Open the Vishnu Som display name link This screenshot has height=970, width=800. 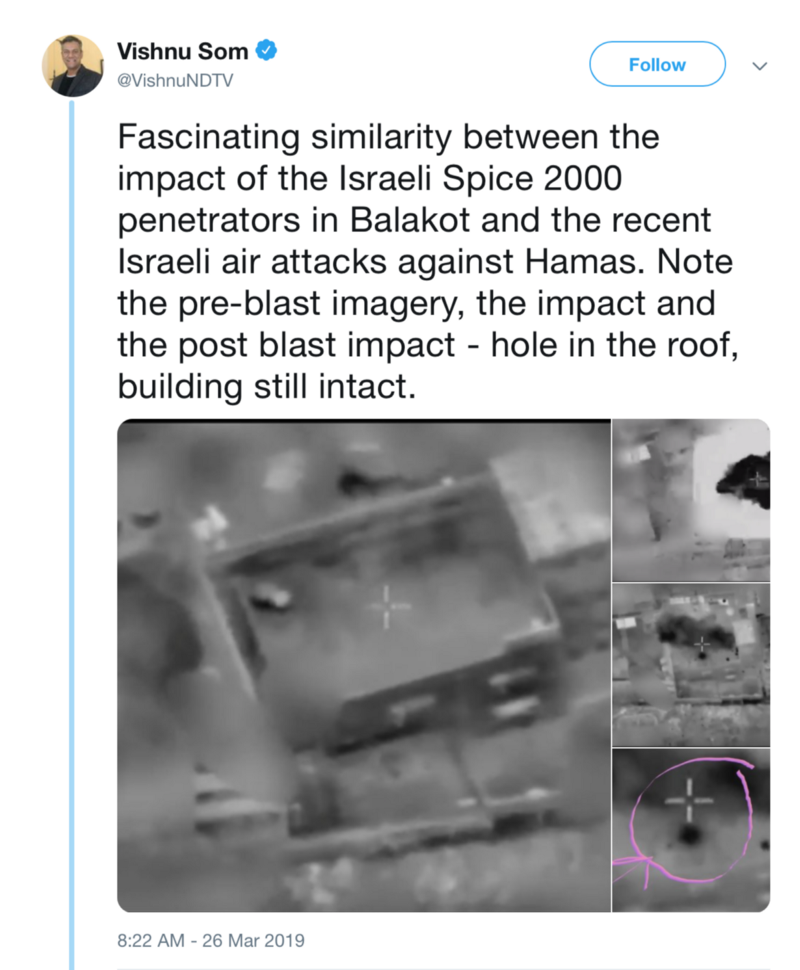183,51
